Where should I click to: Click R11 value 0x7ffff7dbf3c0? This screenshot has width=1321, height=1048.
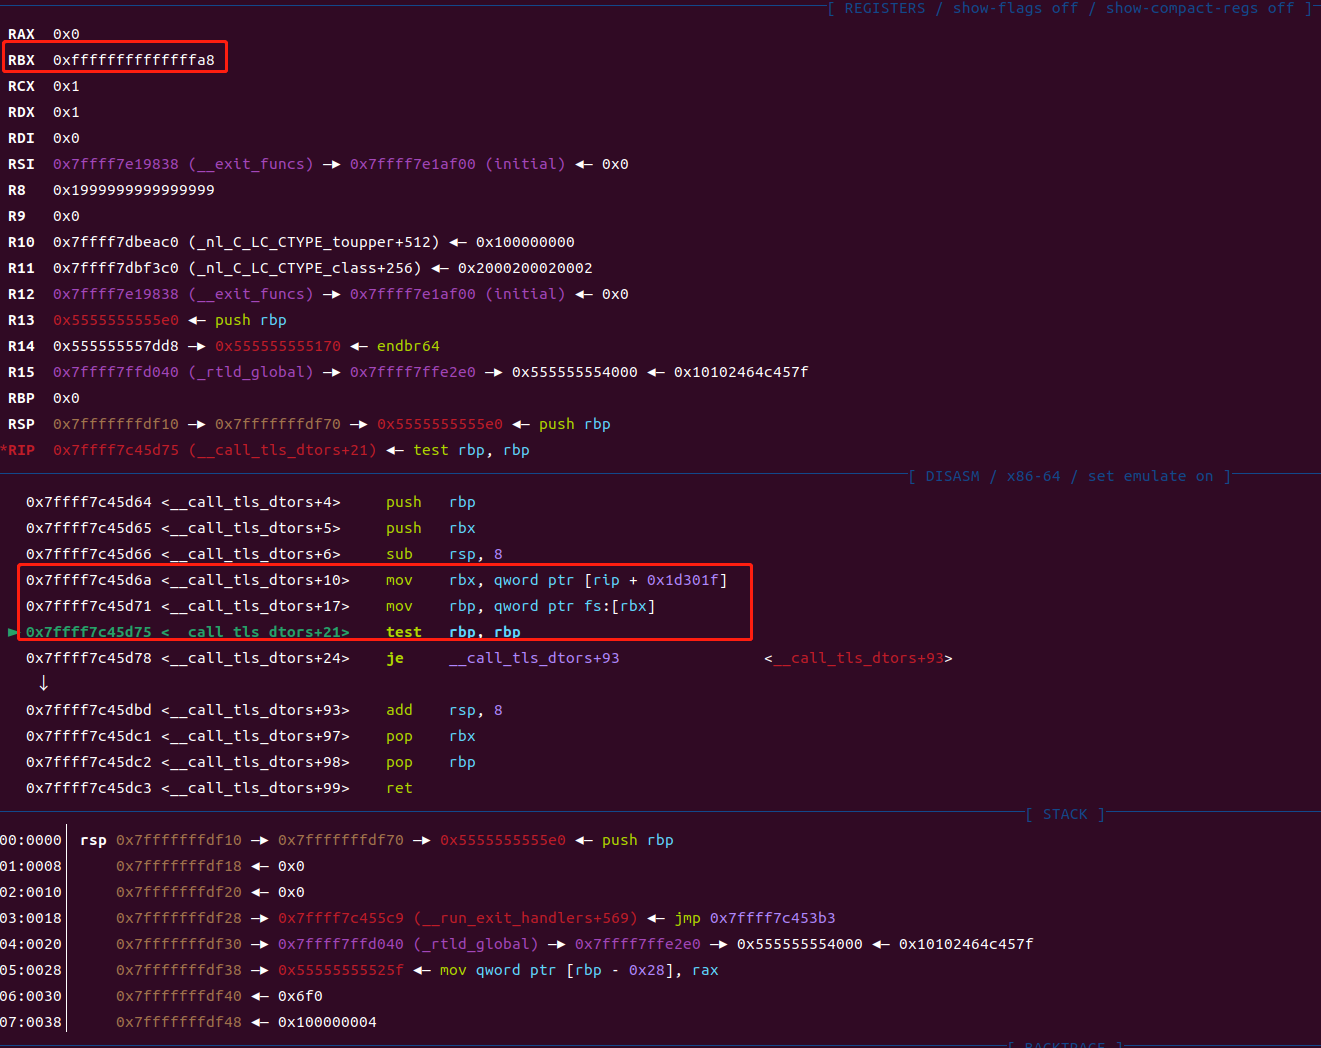116,268
